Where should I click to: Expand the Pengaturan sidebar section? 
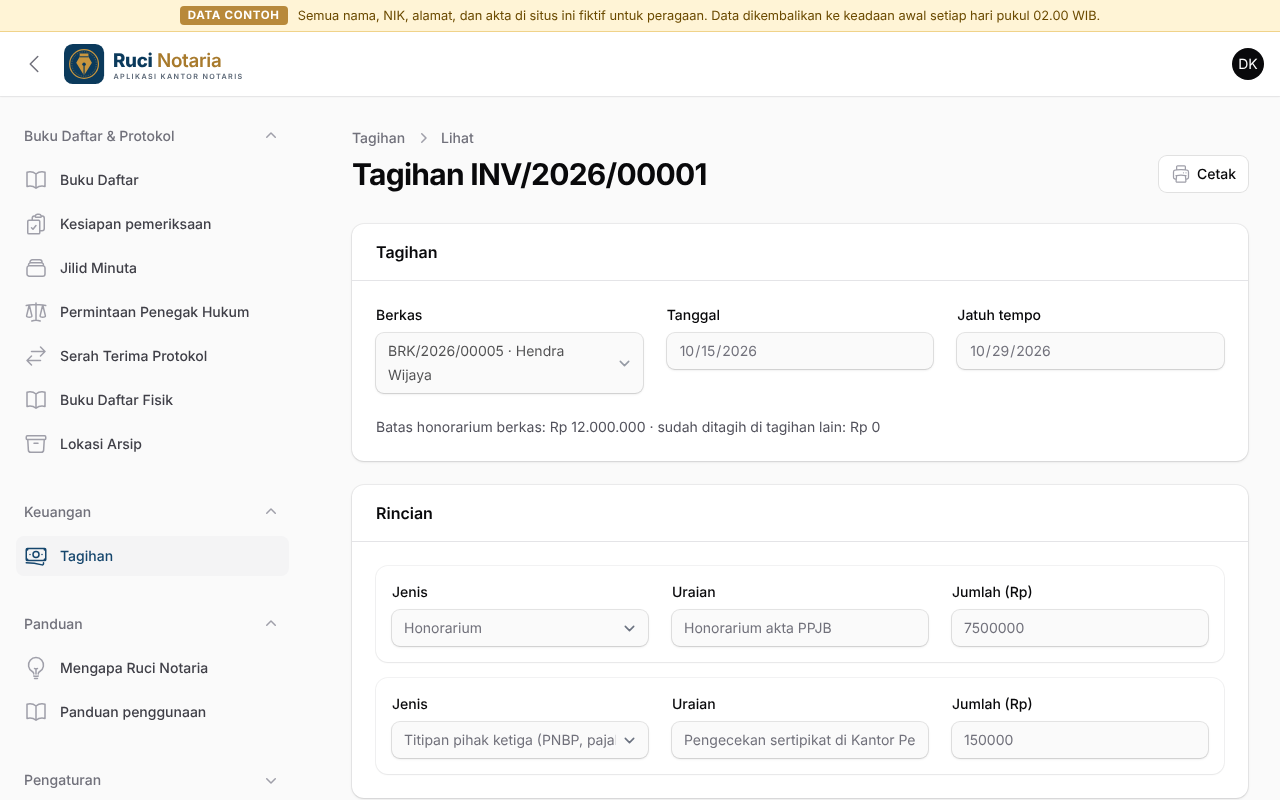[x=271, y=780]
